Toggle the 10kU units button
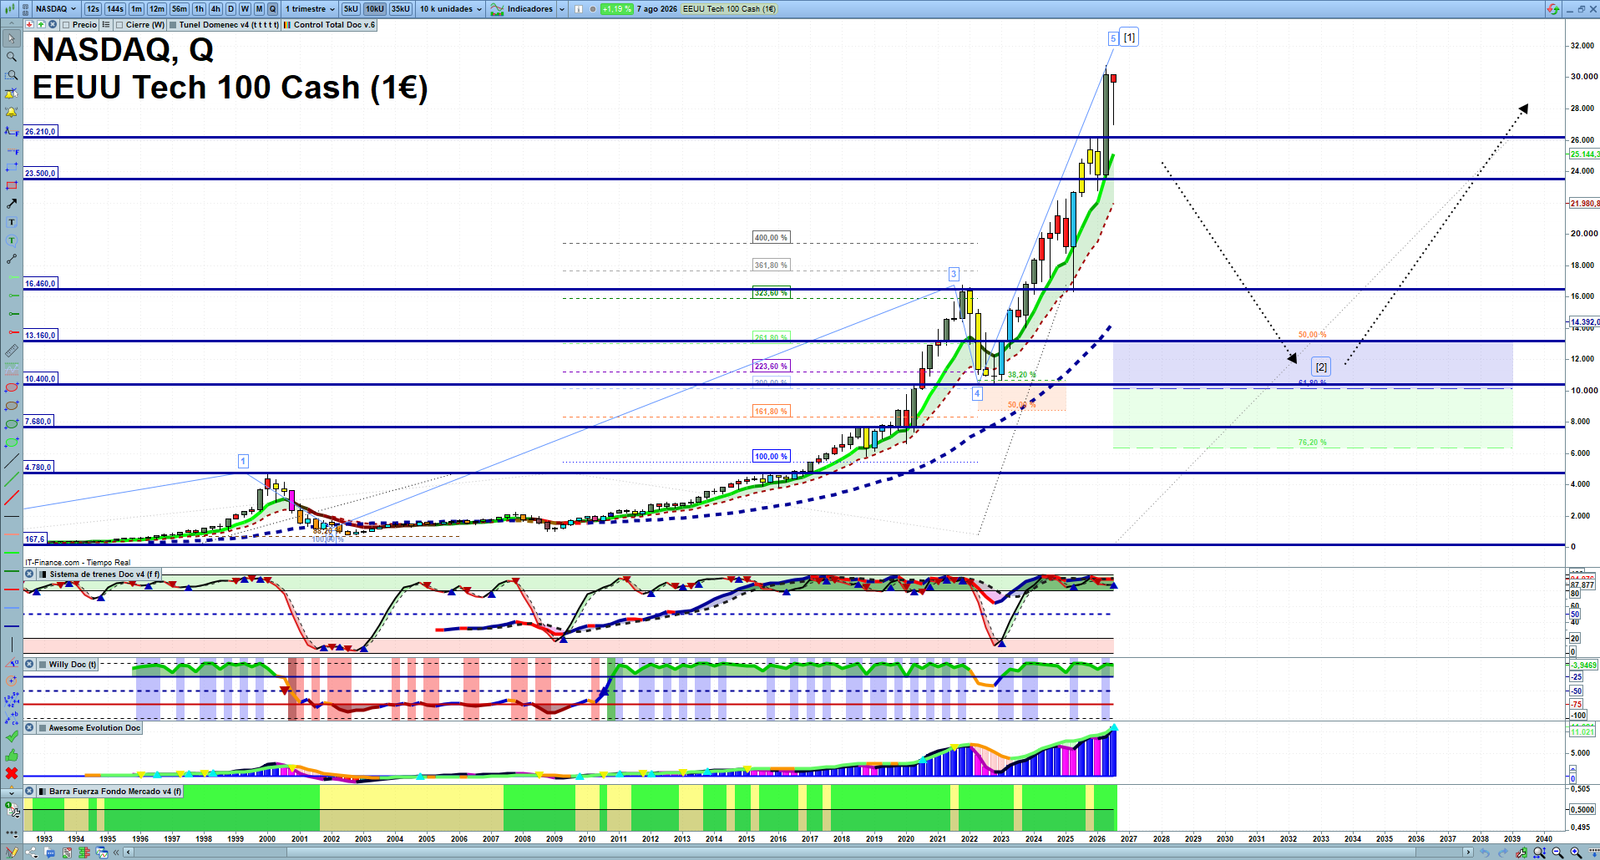Image resolution: width=1600 pixels, height=860 pixels. click(374, 9)
